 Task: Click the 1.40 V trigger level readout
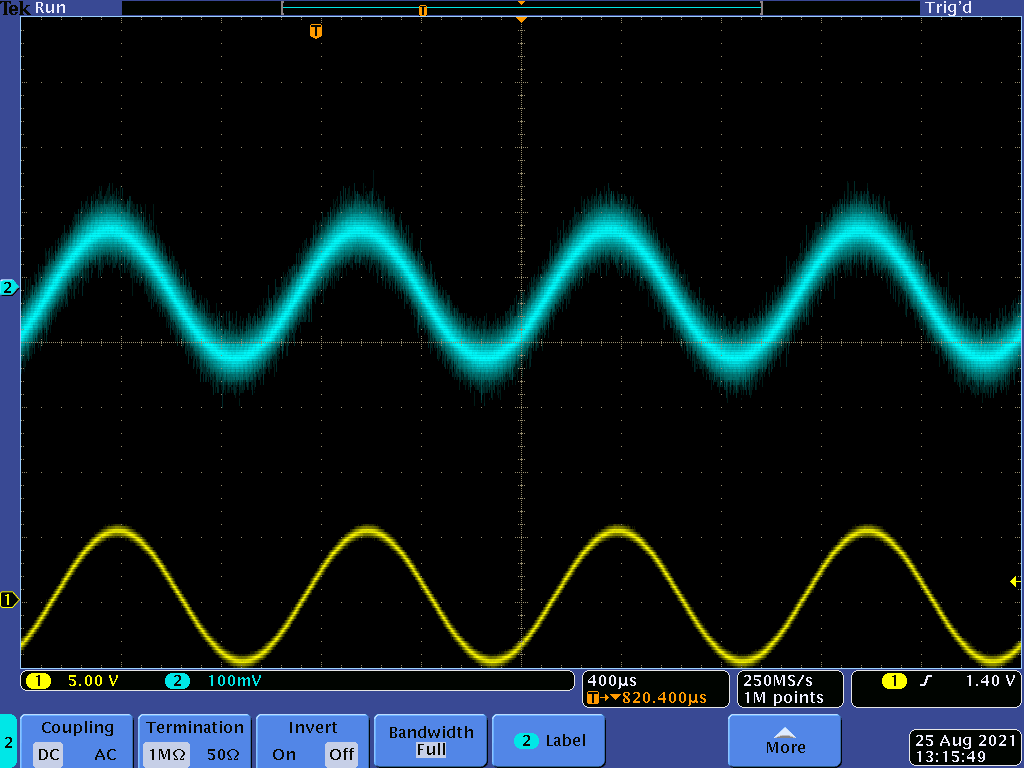tap(990, 681)
